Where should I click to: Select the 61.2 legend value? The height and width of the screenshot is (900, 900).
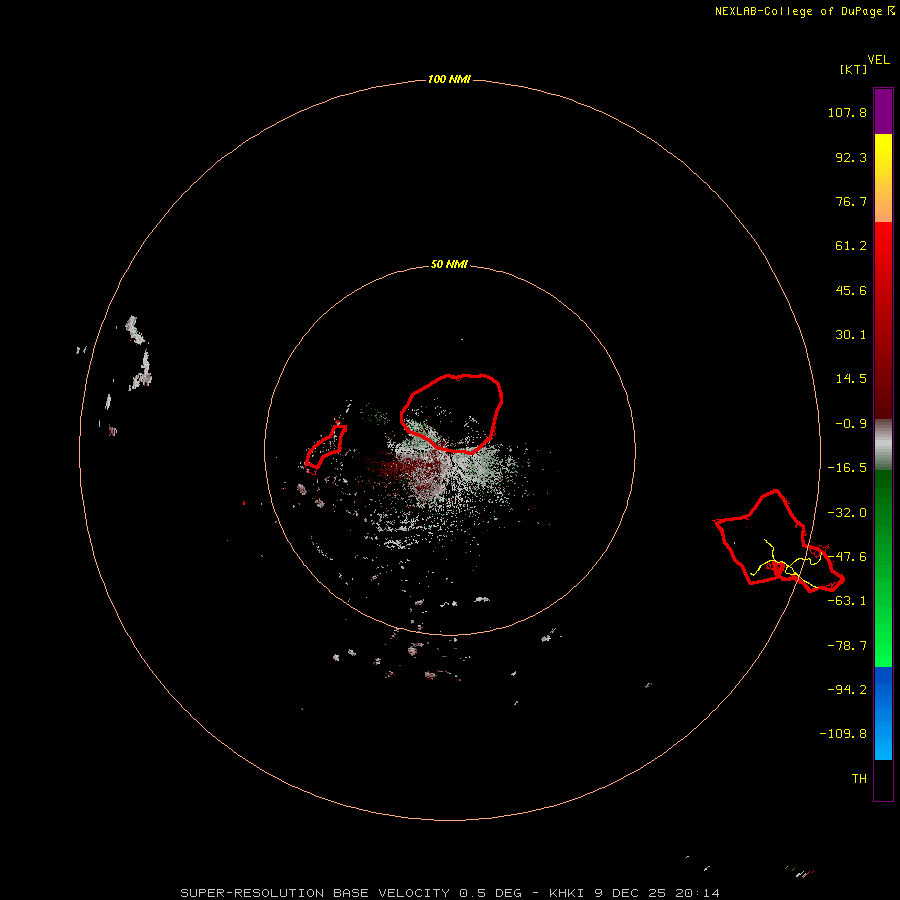(851, 246)
